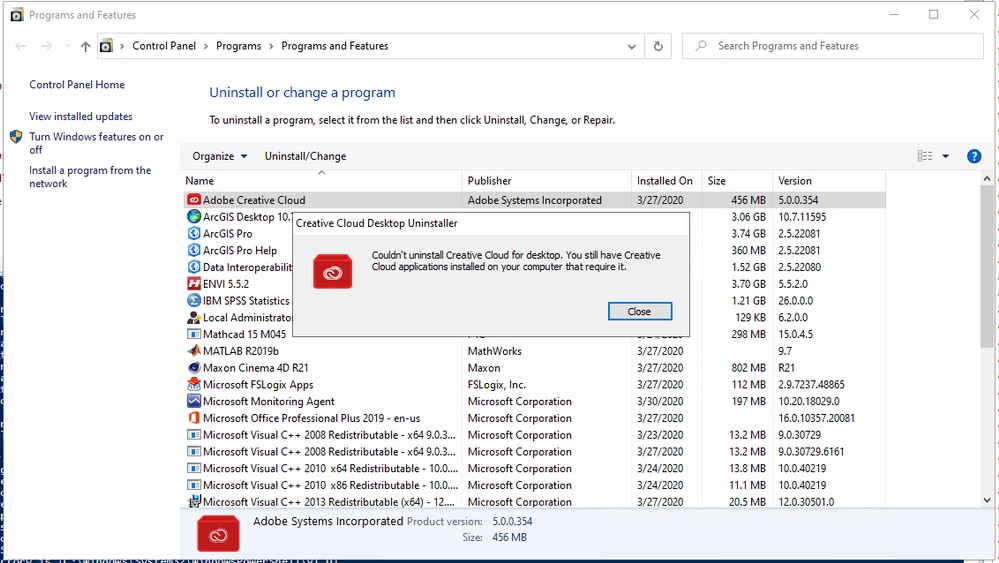The height and width of the screenshot is (563, 999).
Task: Click the 3/30/2020 installed date cell
Action: pos(660,401)
